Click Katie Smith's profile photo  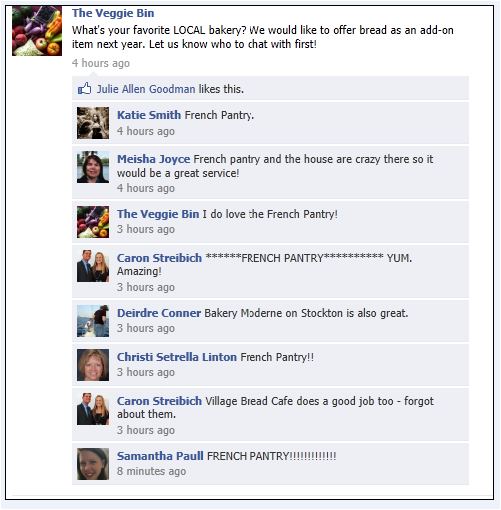(93, 123)
